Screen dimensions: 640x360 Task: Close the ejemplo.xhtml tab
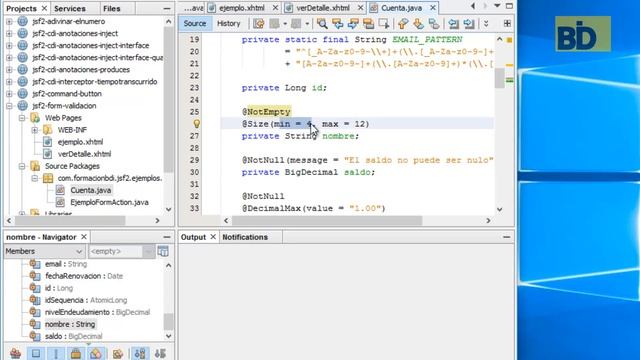point(276,8)
